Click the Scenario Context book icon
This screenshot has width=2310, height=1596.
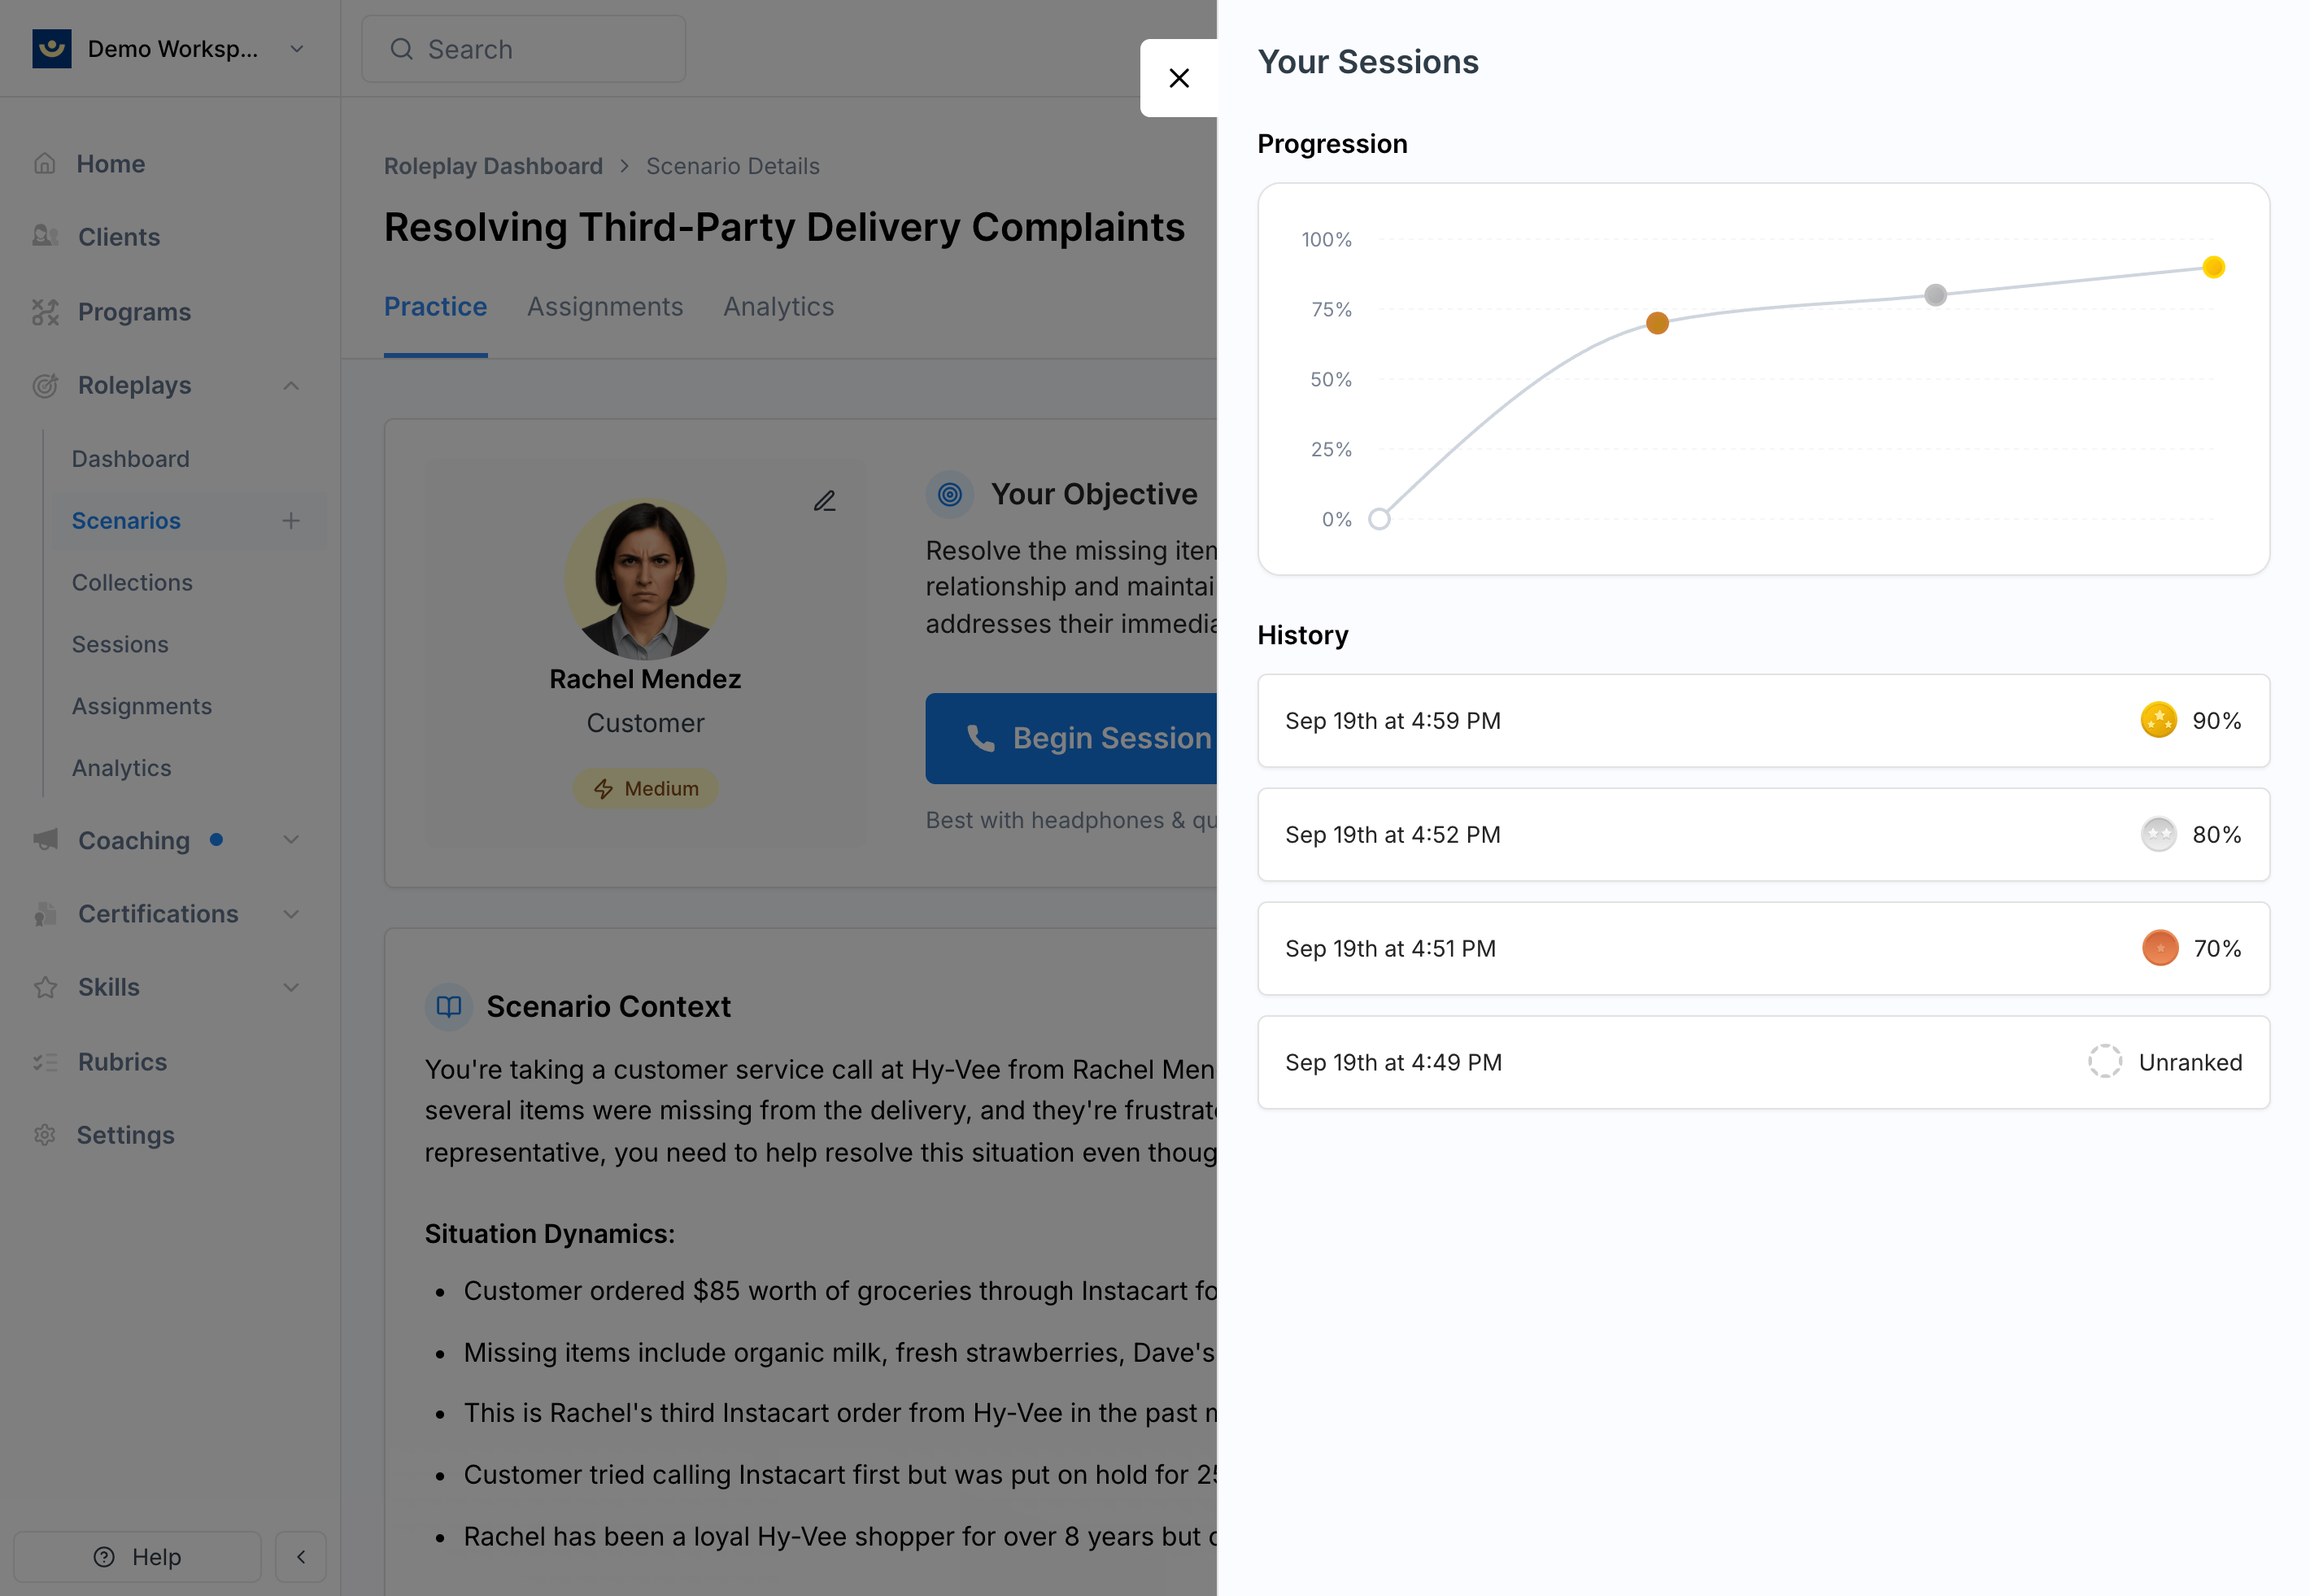(x=449, y=1007)
